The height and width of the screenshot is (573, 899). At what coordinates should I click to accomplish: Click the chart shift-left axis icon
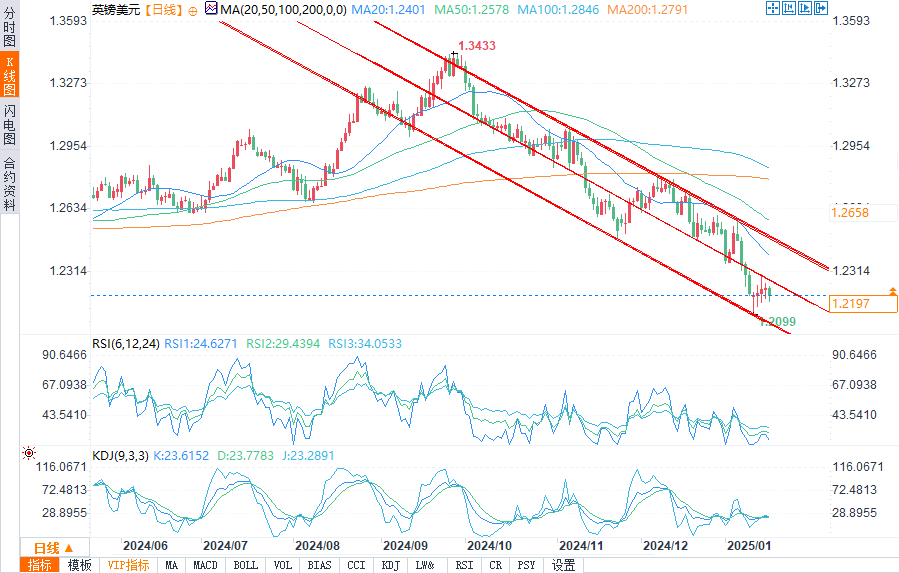[789, 7]
